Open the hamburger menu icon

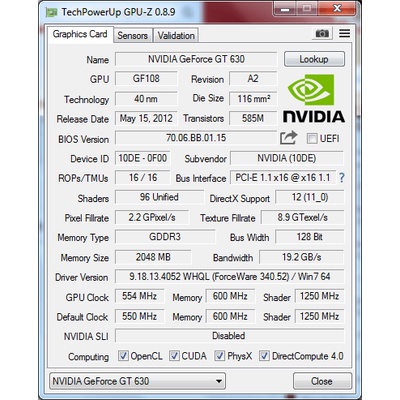tap(344, 33)
